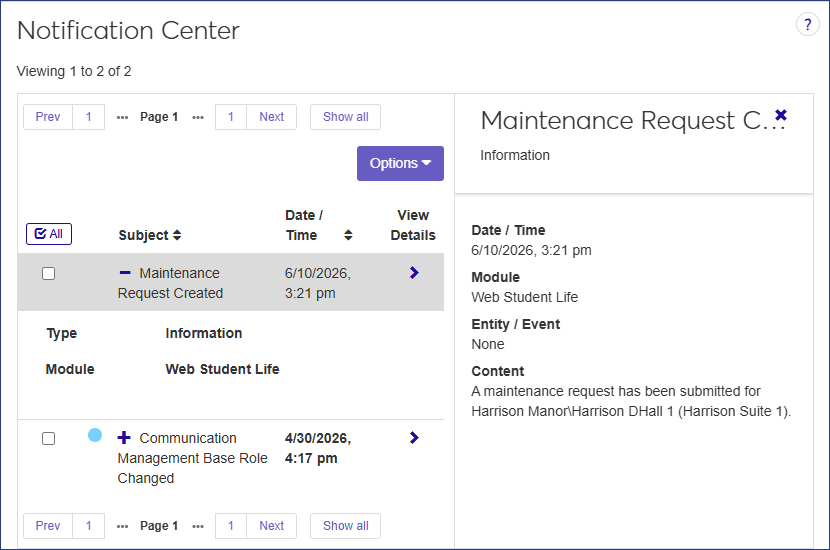
Task: Click bottom ellipsis before Page 1
Action: pyautogui.click(x=122, y=527)
